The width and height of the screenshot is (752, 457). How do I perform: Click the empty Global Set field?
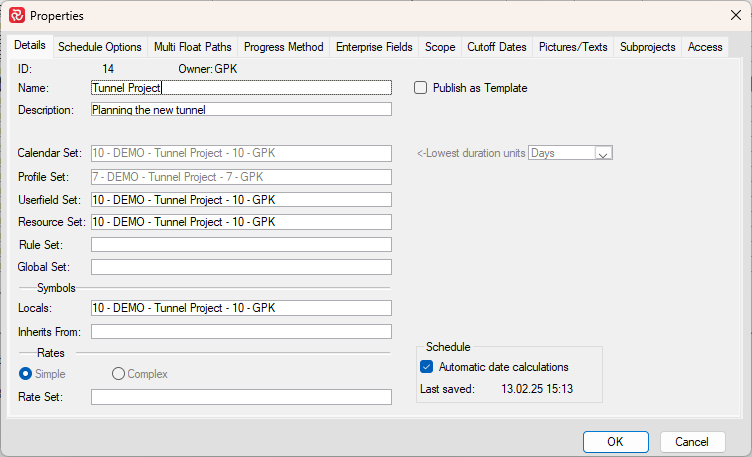241,267
